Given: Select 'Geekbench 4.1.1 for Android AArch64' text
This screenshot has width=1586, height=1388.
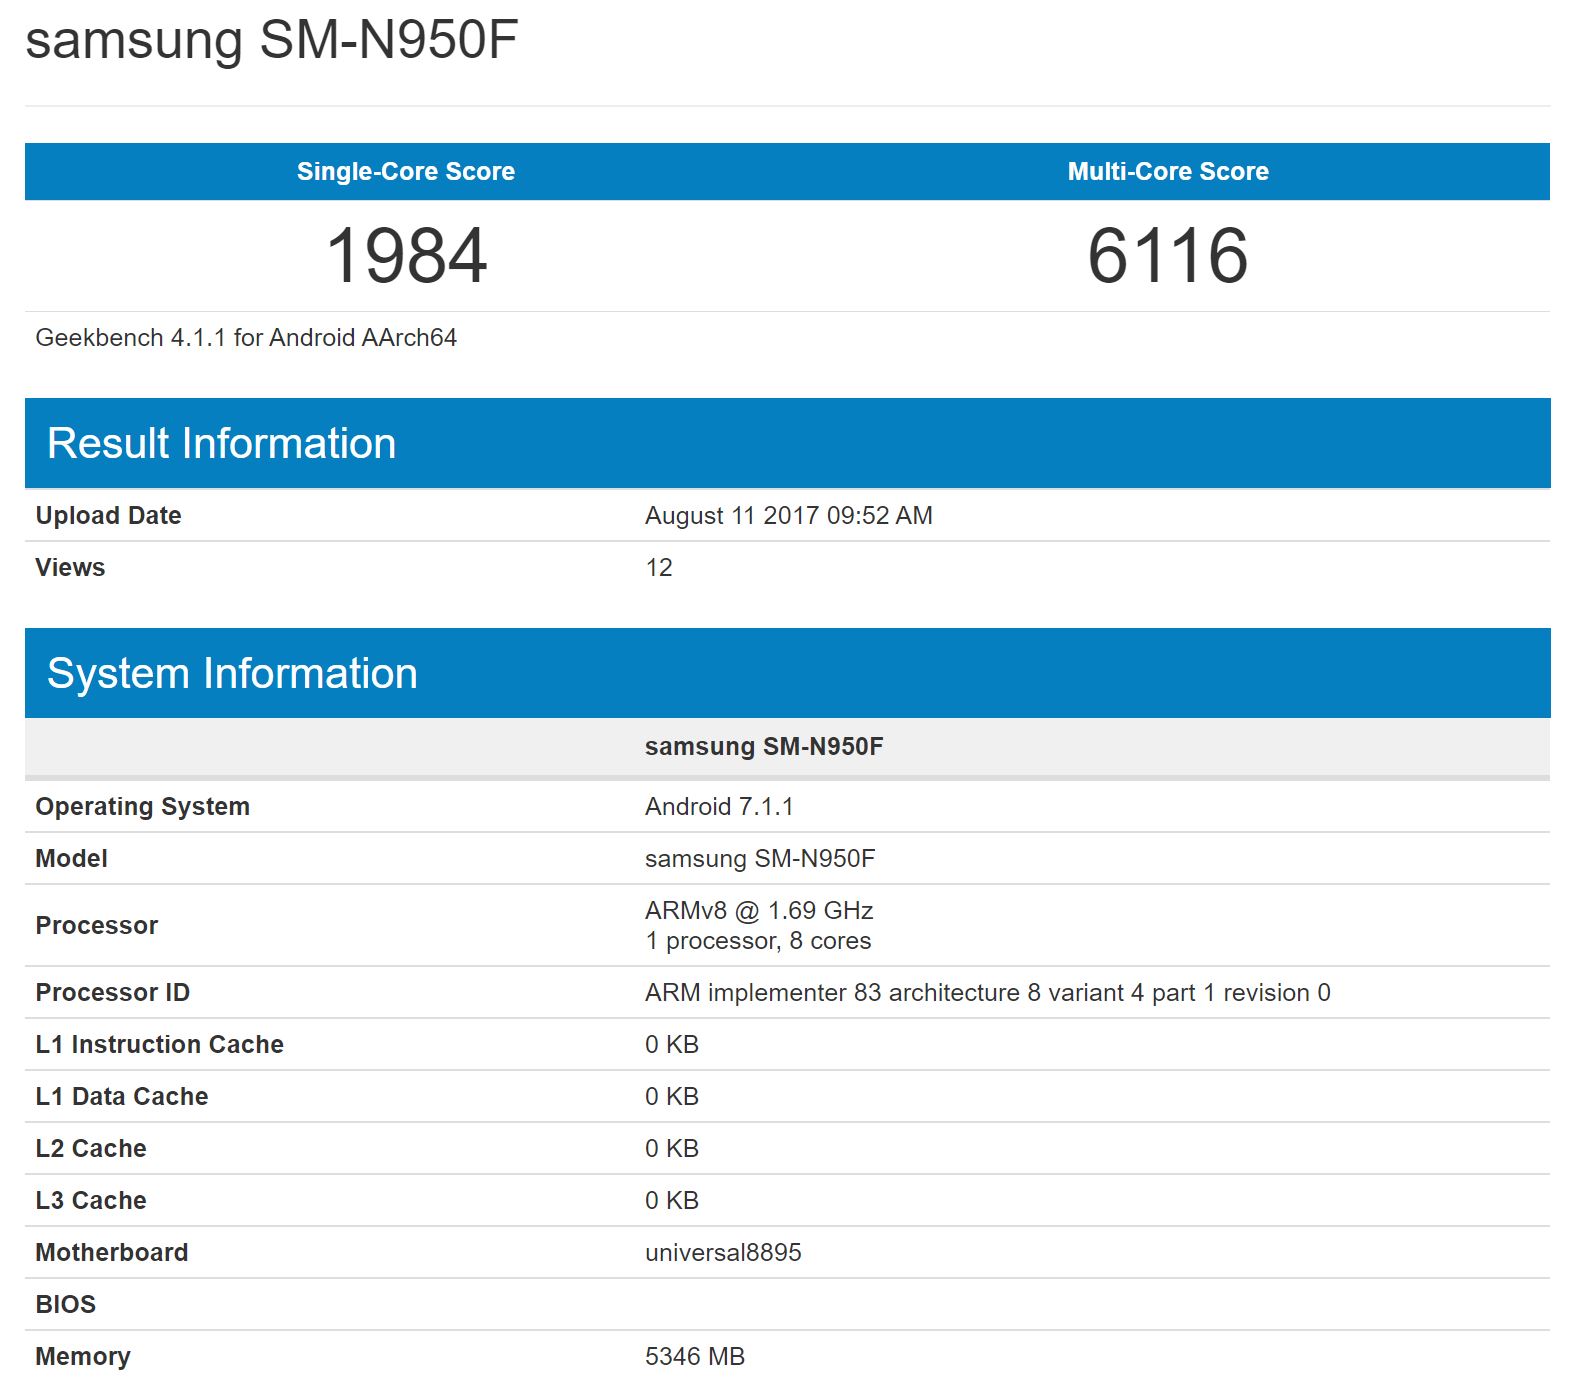Looking at the screenshot, I should click(x=246, y=338).
